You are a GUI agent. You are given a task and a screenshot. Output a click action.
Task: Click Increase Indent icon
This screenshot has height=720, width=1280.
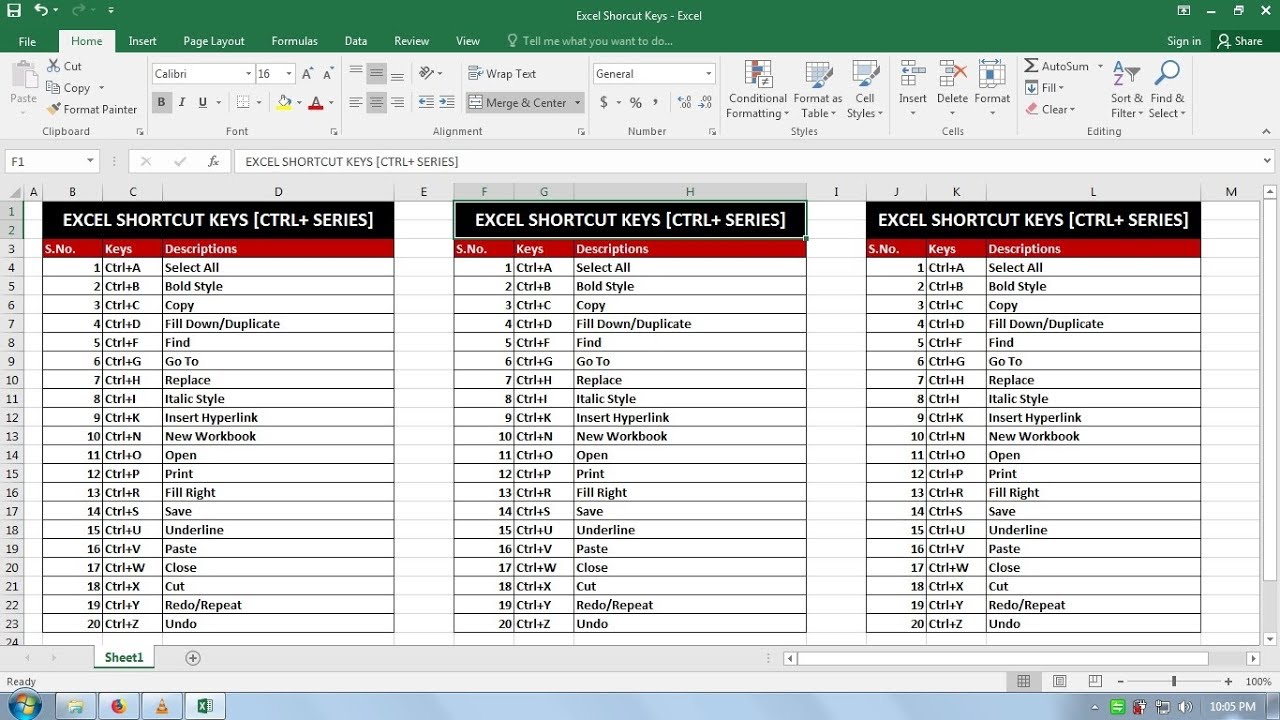pos(447,102)
